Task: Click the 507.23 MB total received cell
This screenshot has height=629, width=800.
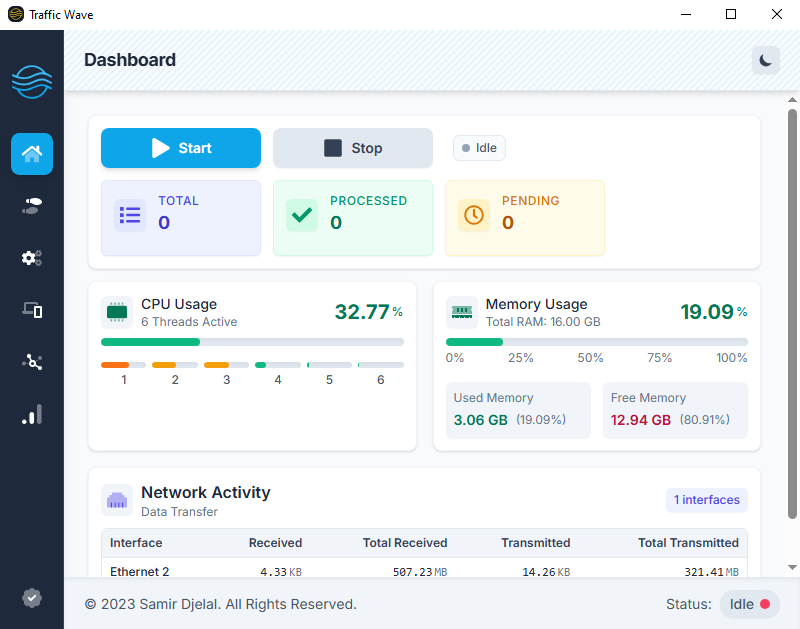Action: [x=419, y=572]
